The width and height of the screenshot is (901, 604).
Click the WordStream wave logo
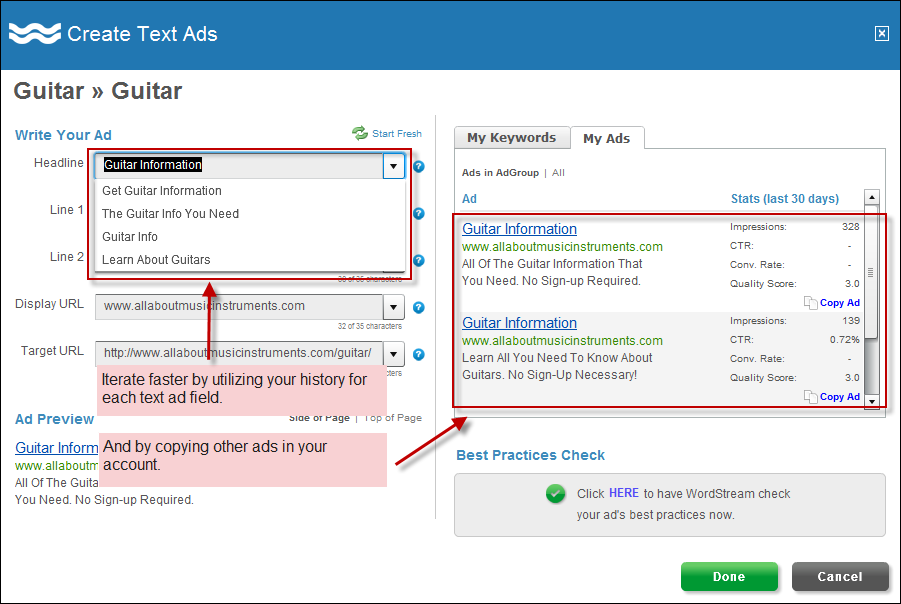point(36,32)
